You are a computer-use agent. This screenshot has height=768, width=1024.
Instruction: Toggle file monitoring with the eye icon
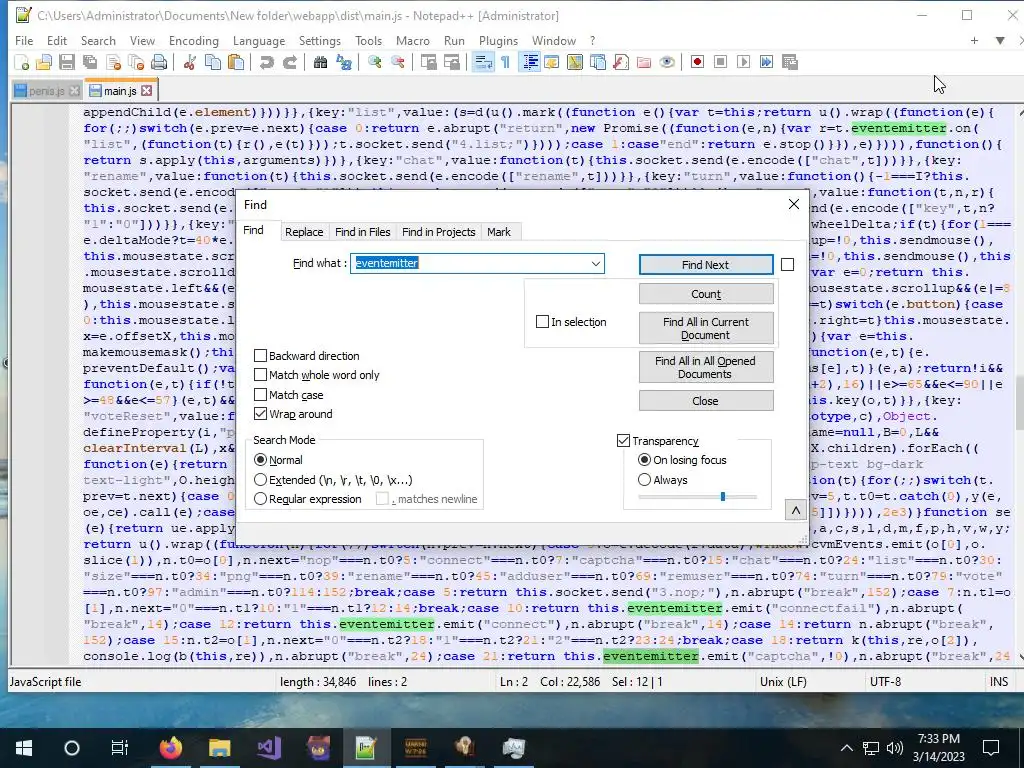667,62
